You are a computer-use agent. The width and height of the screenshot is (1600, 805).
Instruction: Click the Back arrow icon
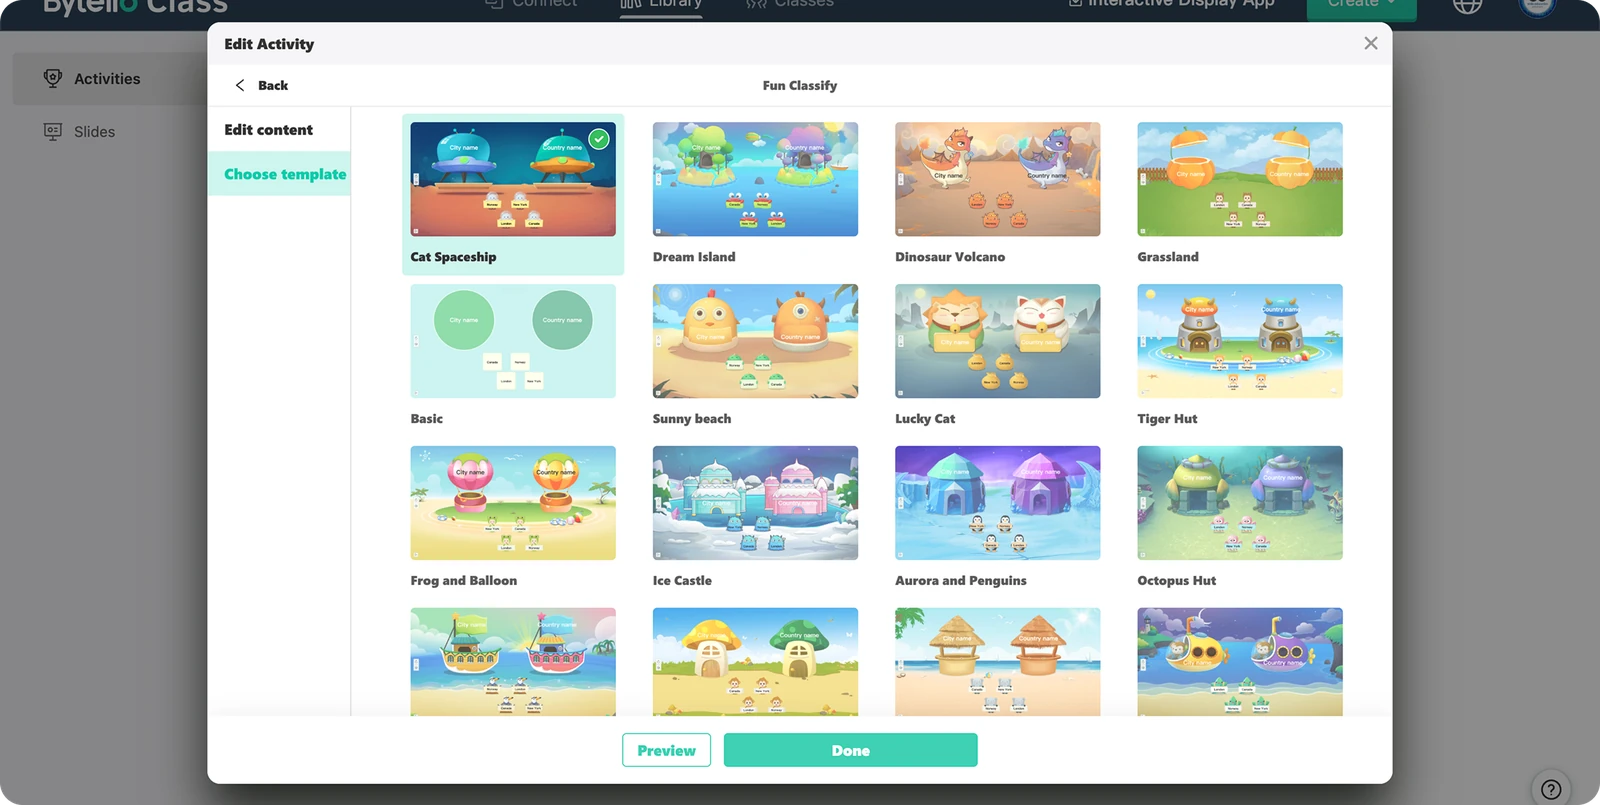click(240, 85)
